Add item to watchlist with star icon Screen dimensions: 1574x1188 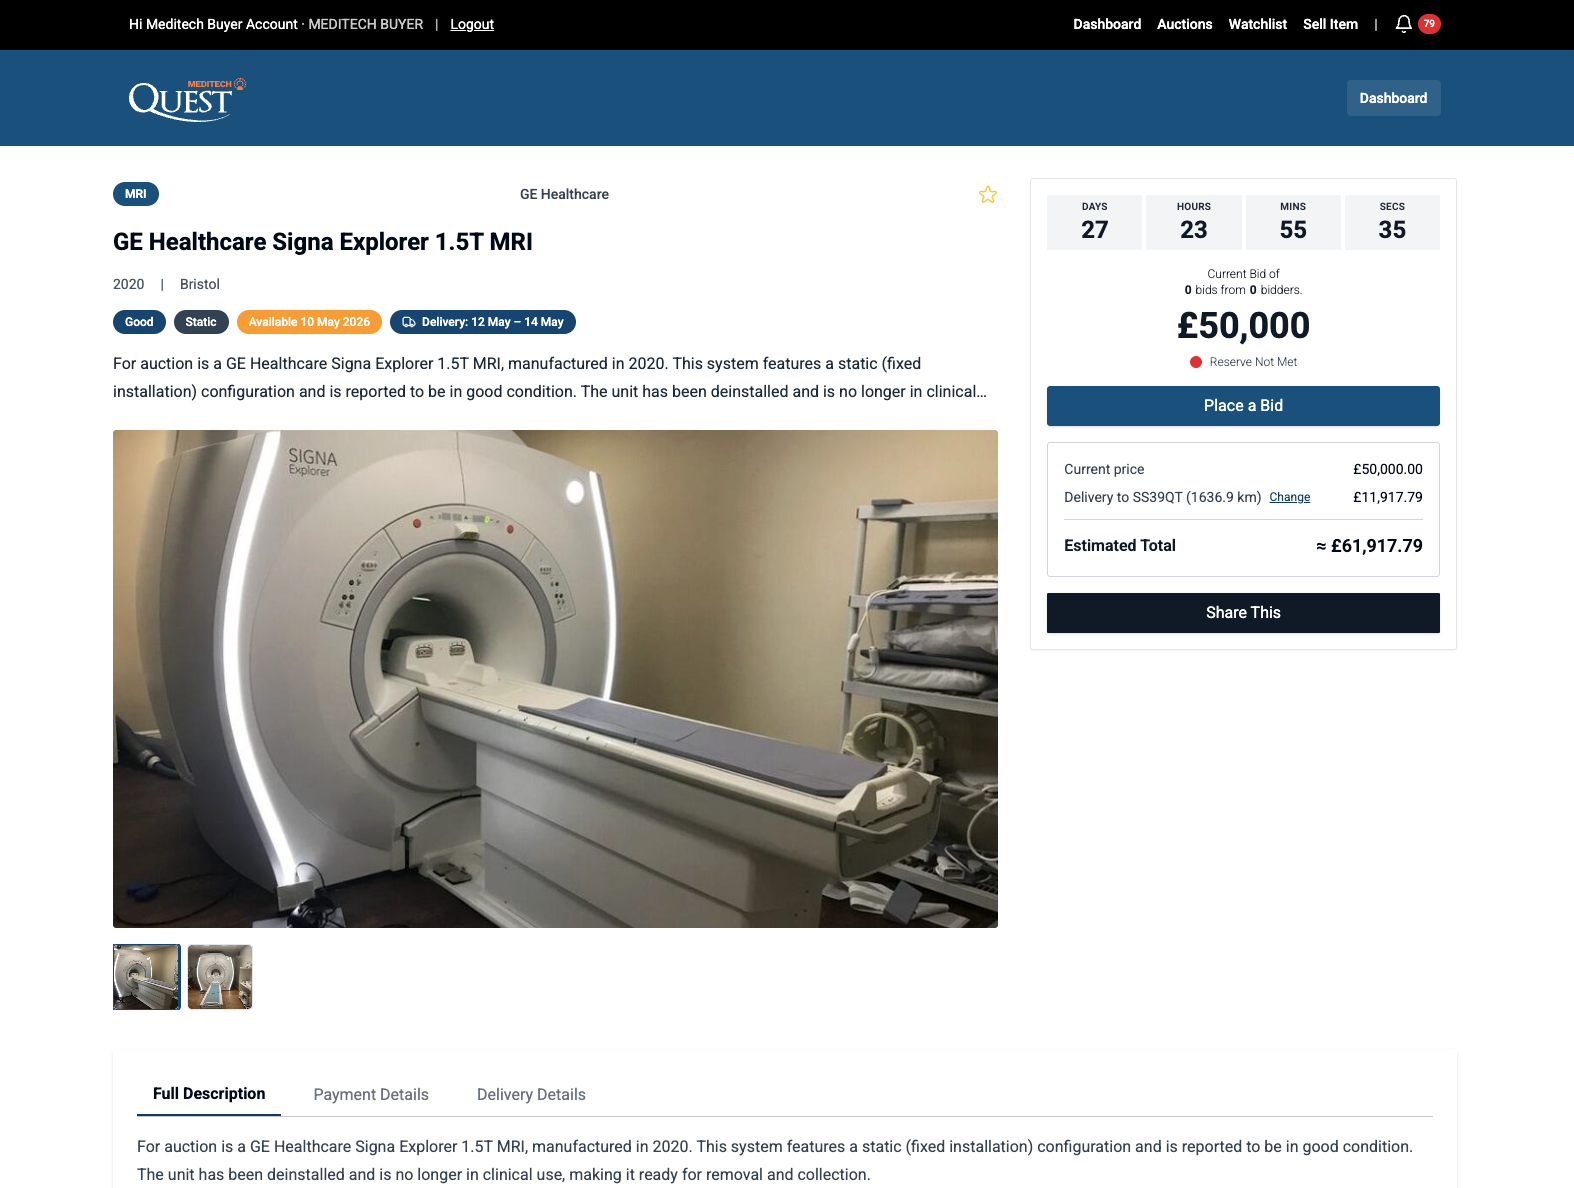pyautogui.click(x=988, y=195)
